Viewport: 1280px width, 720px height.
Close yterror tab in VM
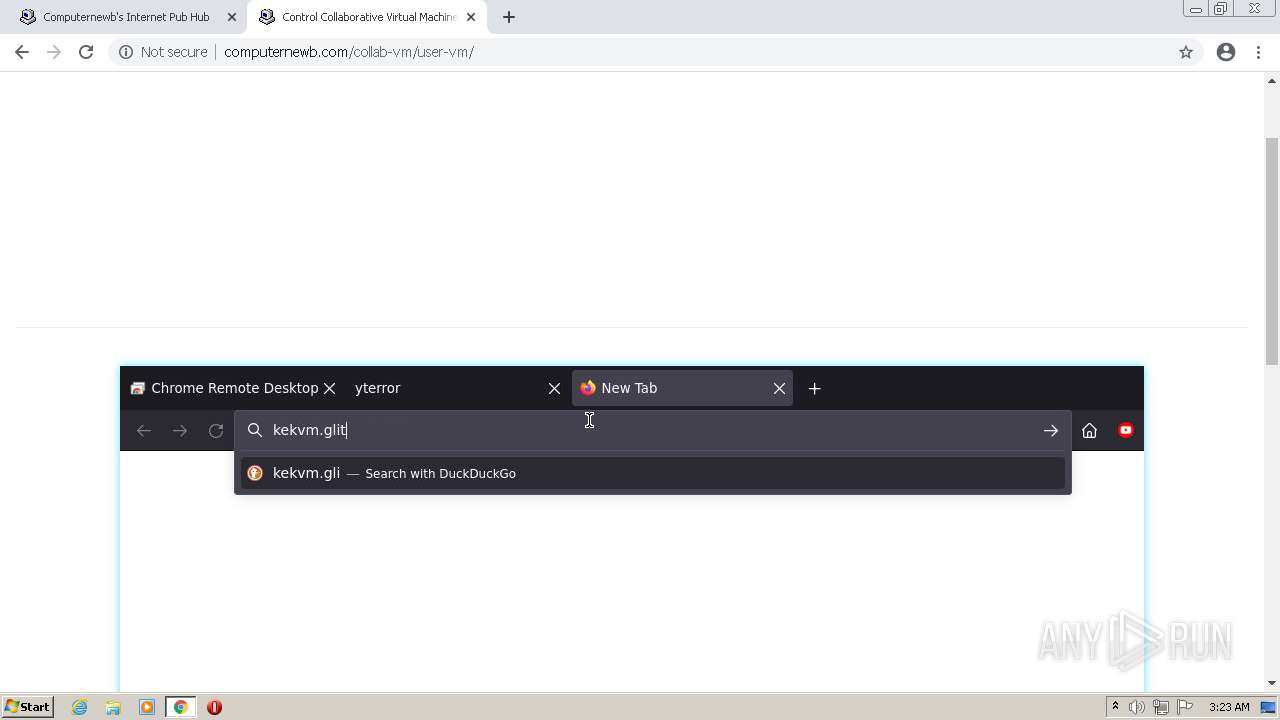pos(554,388)
